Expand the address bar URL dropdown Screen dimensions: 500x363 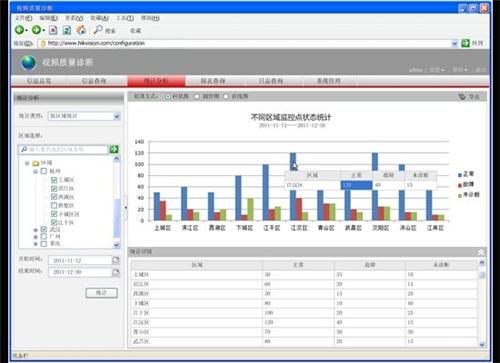coord(455,43)
